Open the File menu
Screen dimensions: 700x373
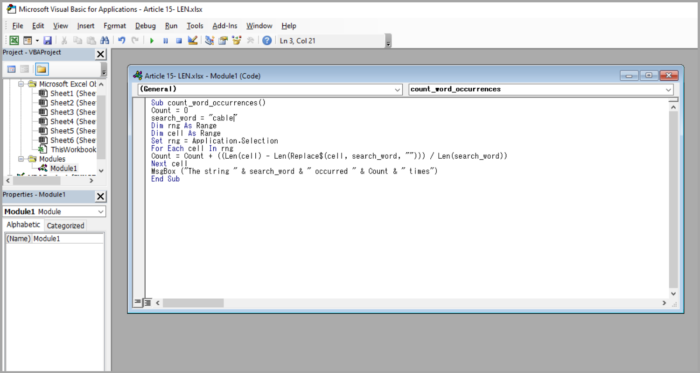[17, 26]
